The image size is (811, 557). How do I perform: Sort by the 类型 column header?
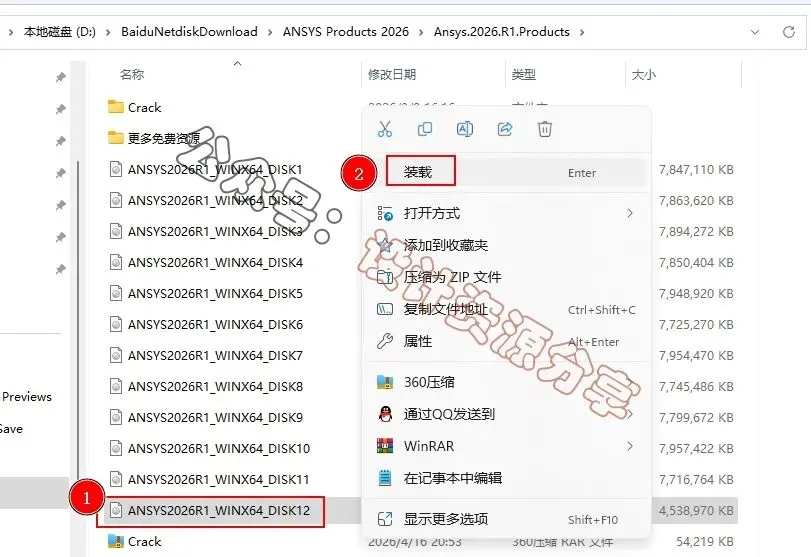click(523, 74)
